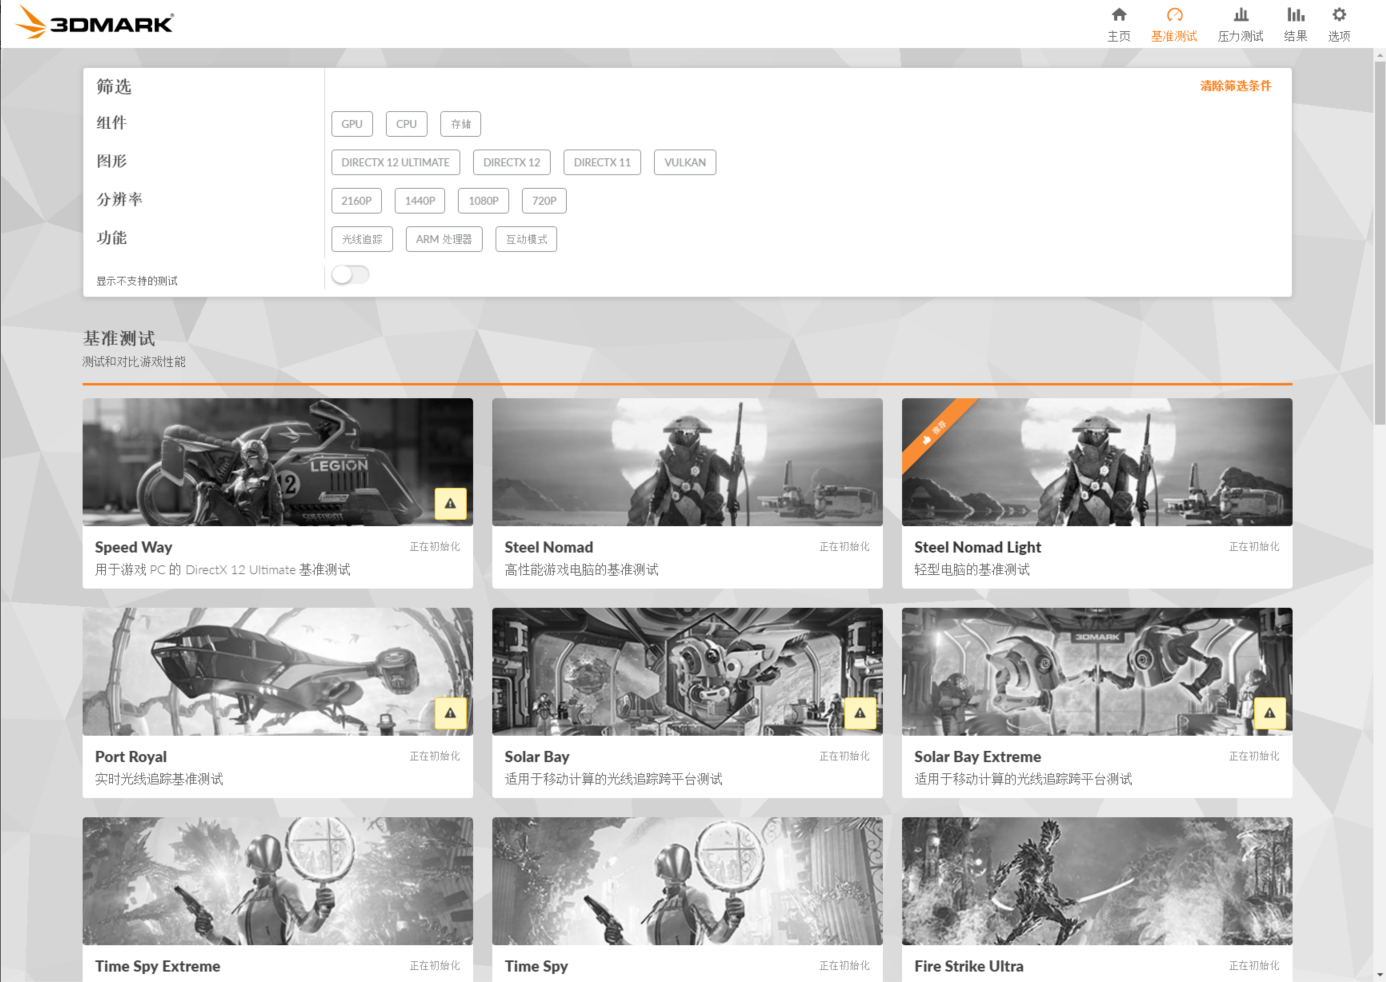Click the recommended ribbon on Steel Nomad Light
This screenshot has width=1386, height=982.
coord(934,431)
